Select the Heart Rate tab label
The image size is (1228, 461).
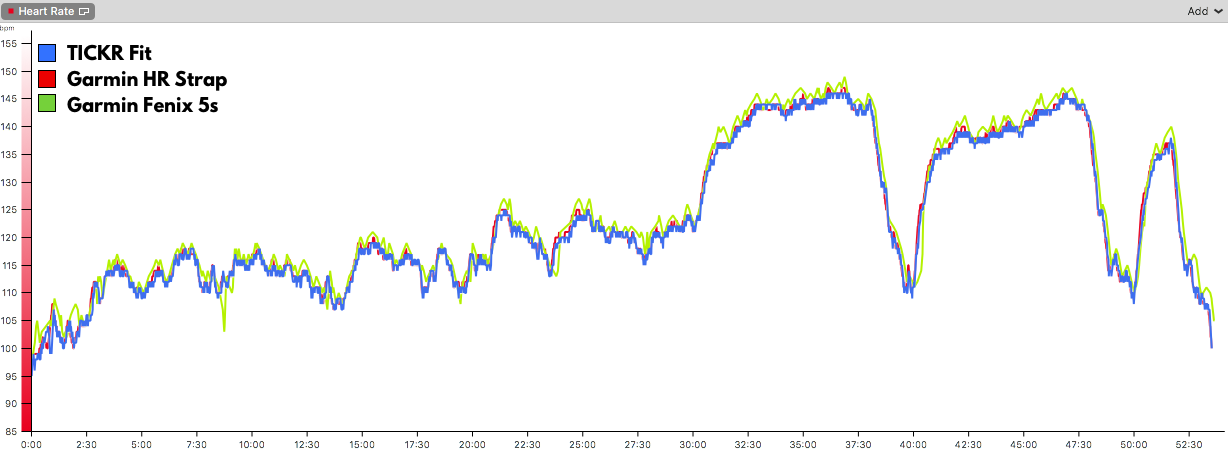click(x=46, y=11)
